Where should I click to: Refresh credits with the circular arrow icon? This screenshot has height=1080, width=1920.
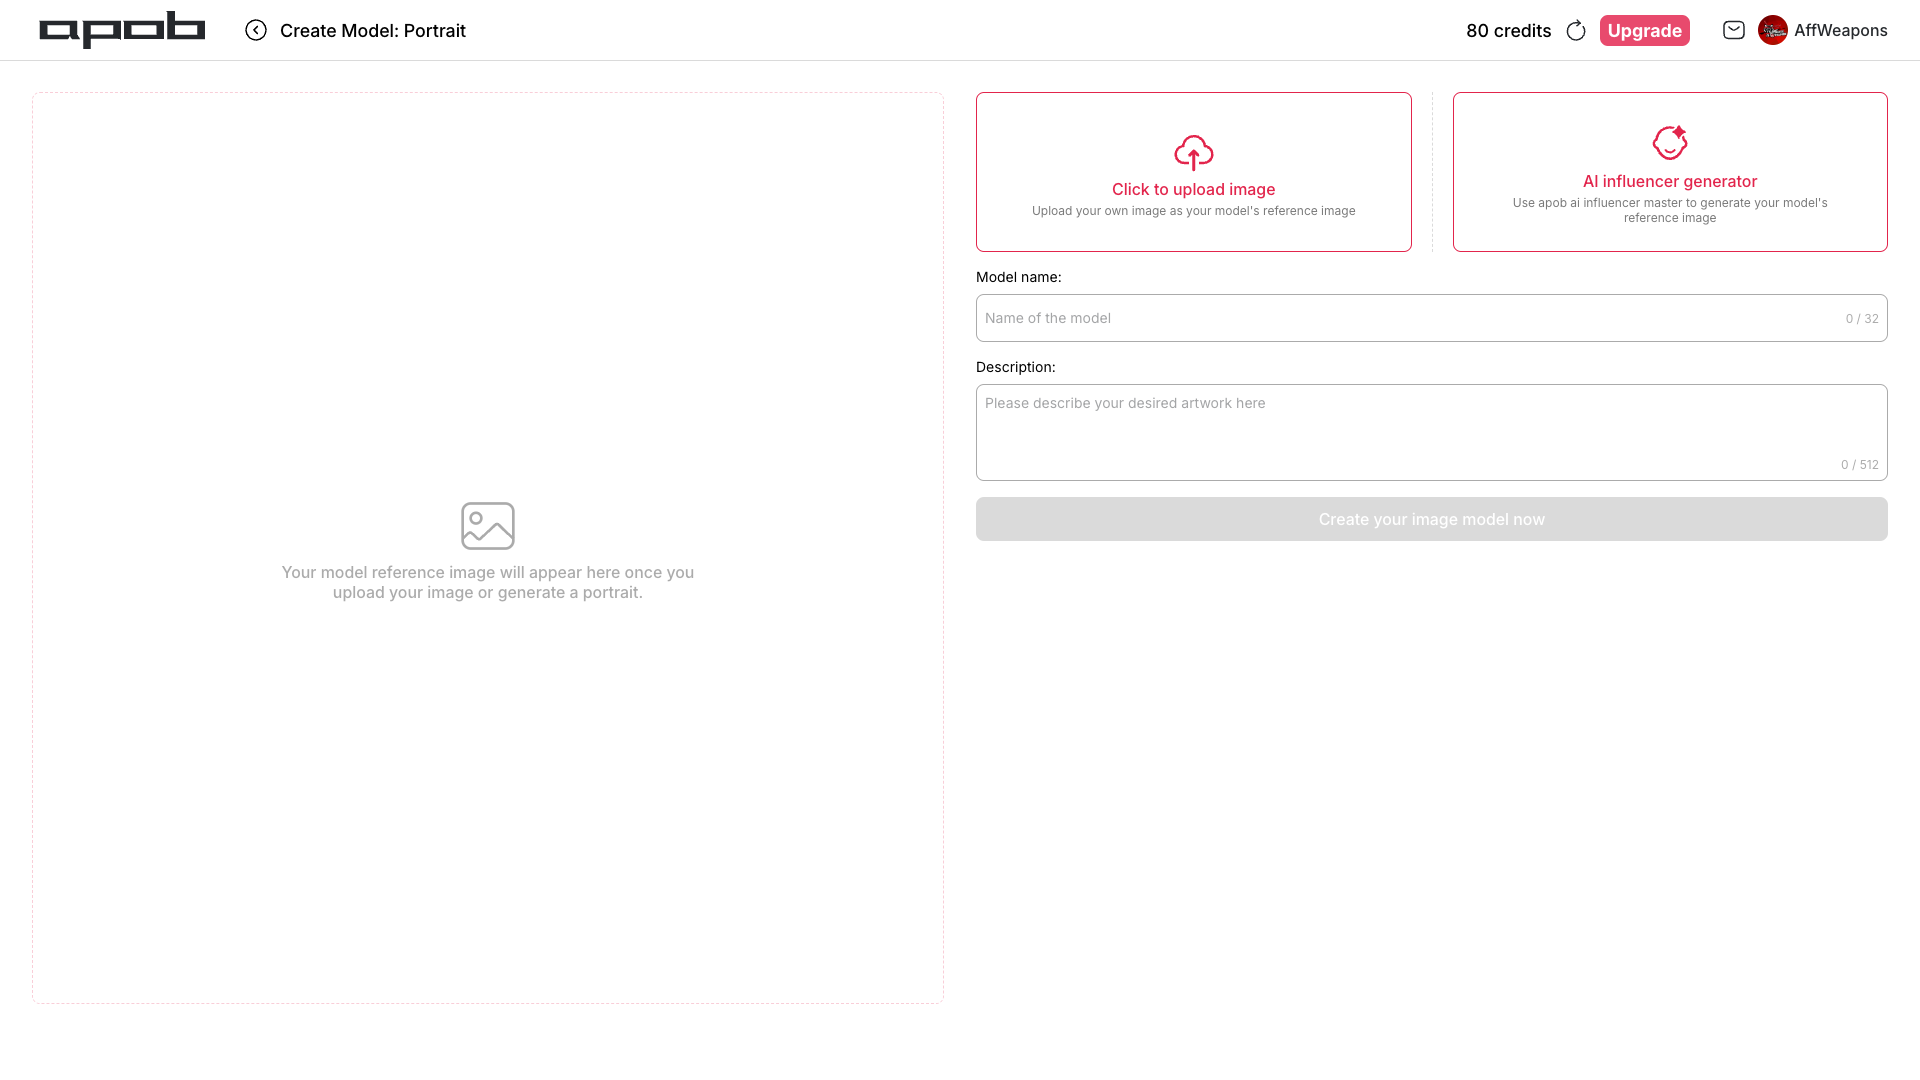point(1576,31)
